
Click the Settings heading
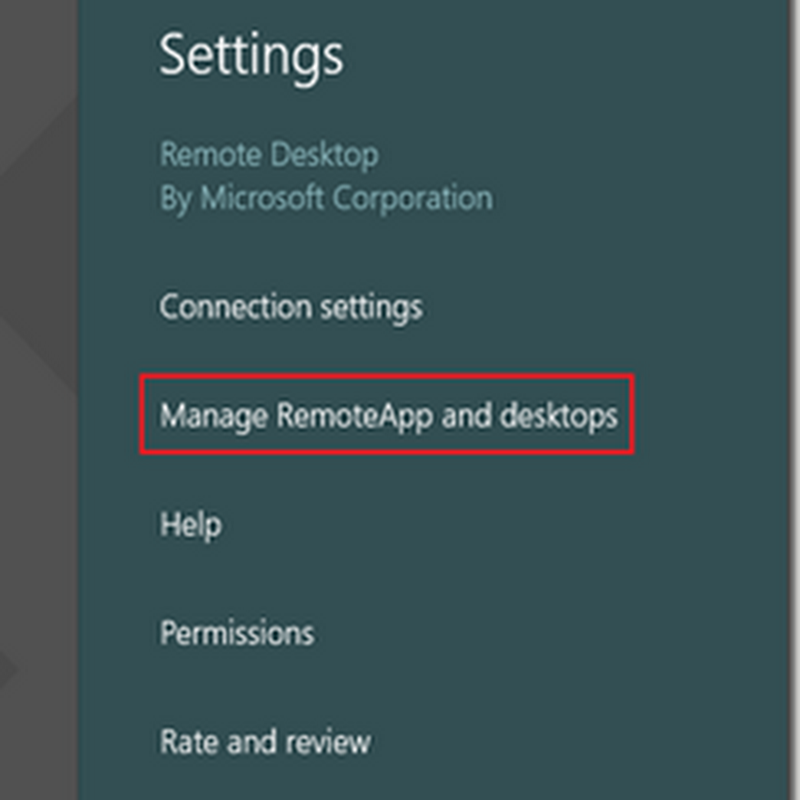(251, 55)
